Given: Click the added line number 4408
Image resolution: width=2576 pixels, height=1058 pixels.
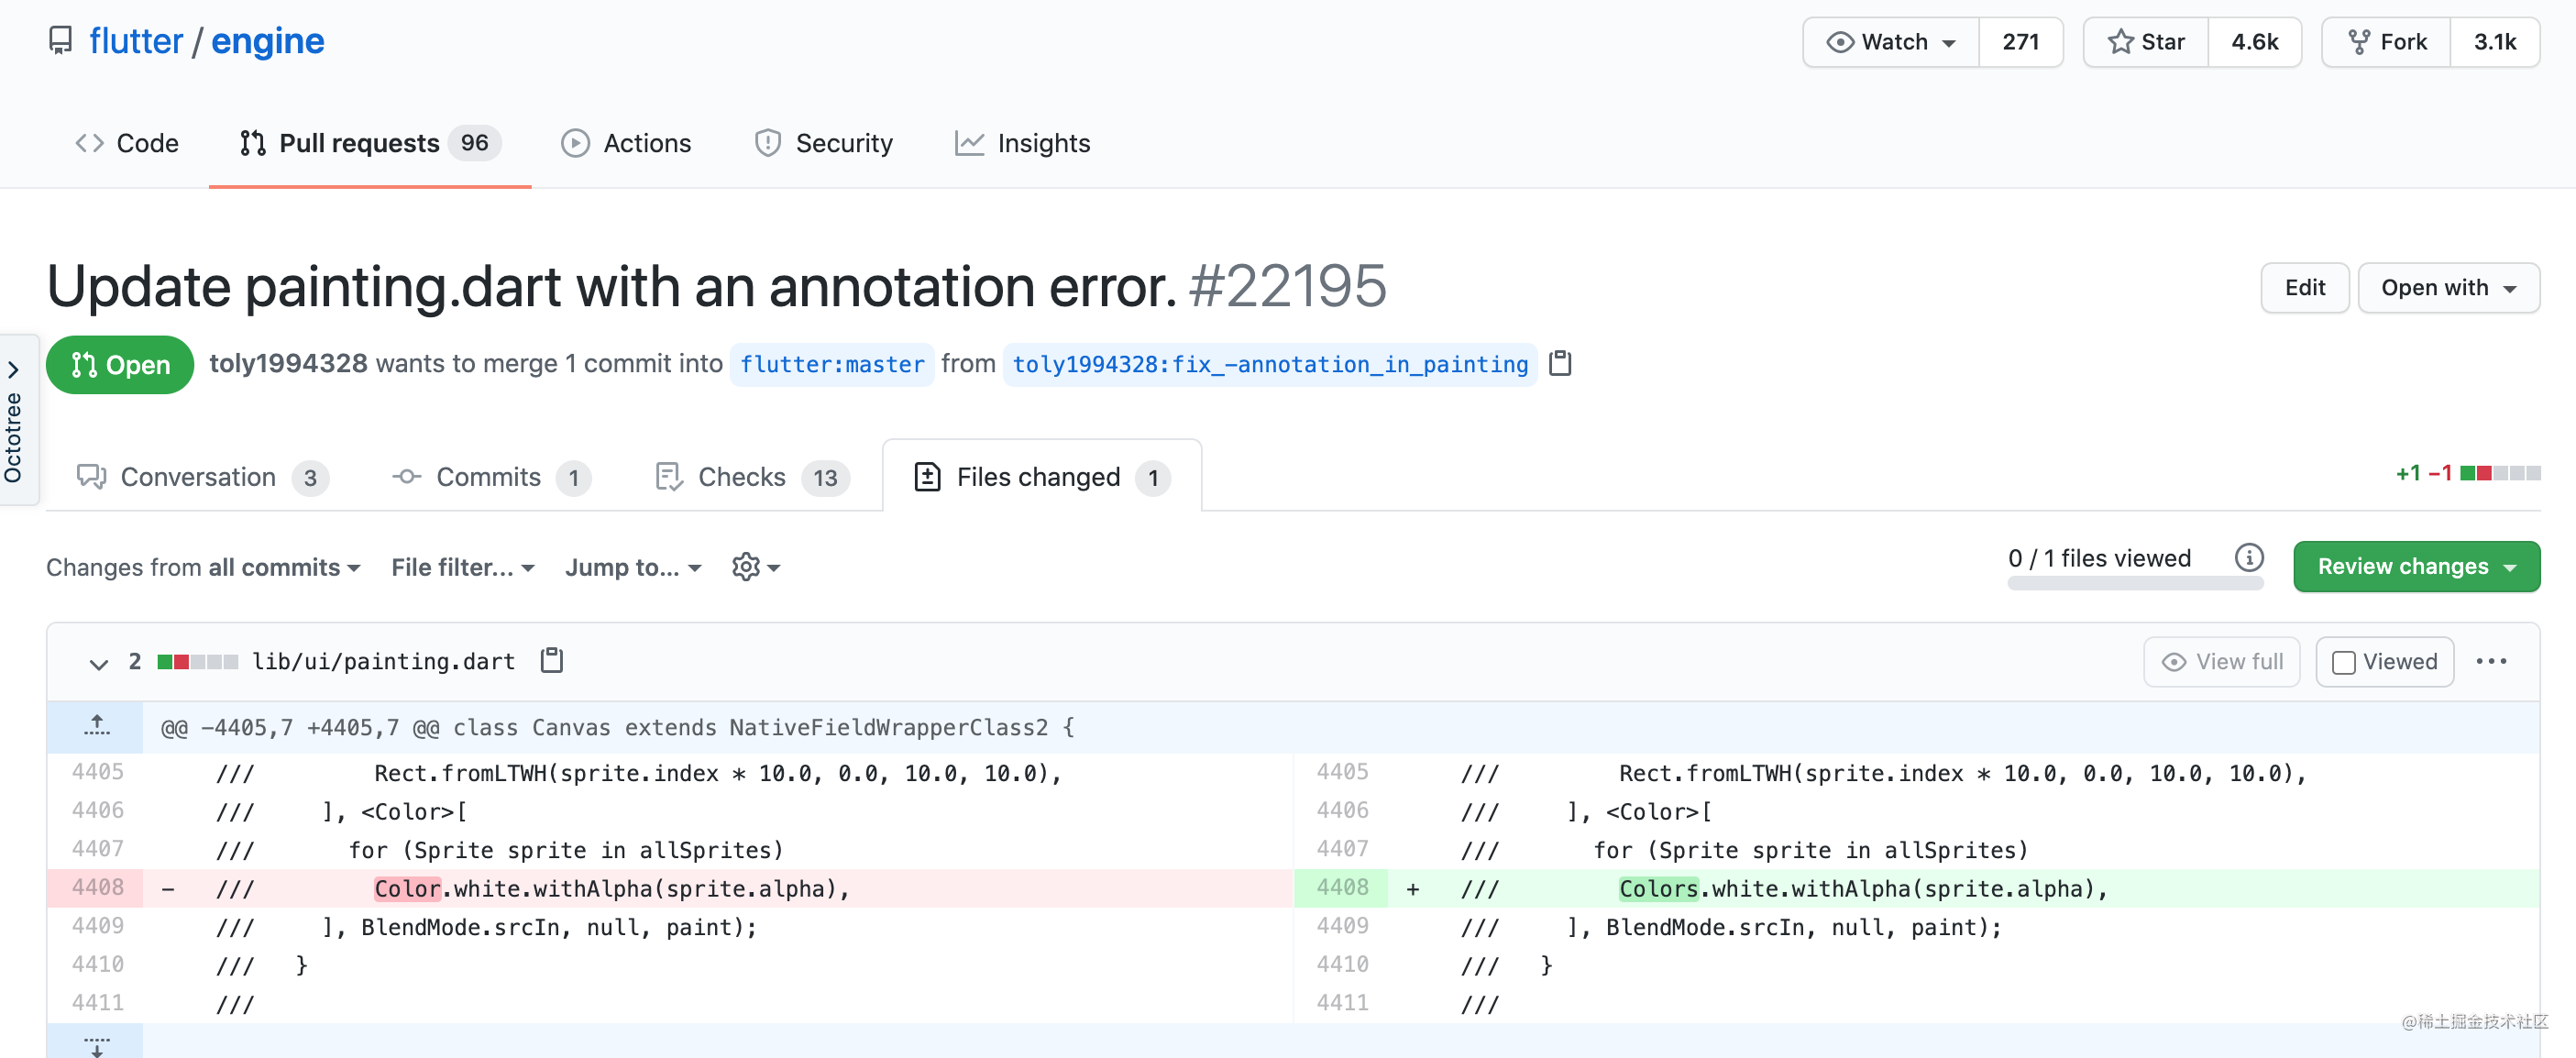Looking at the screenshot, I should click(x=1341, y=887).
